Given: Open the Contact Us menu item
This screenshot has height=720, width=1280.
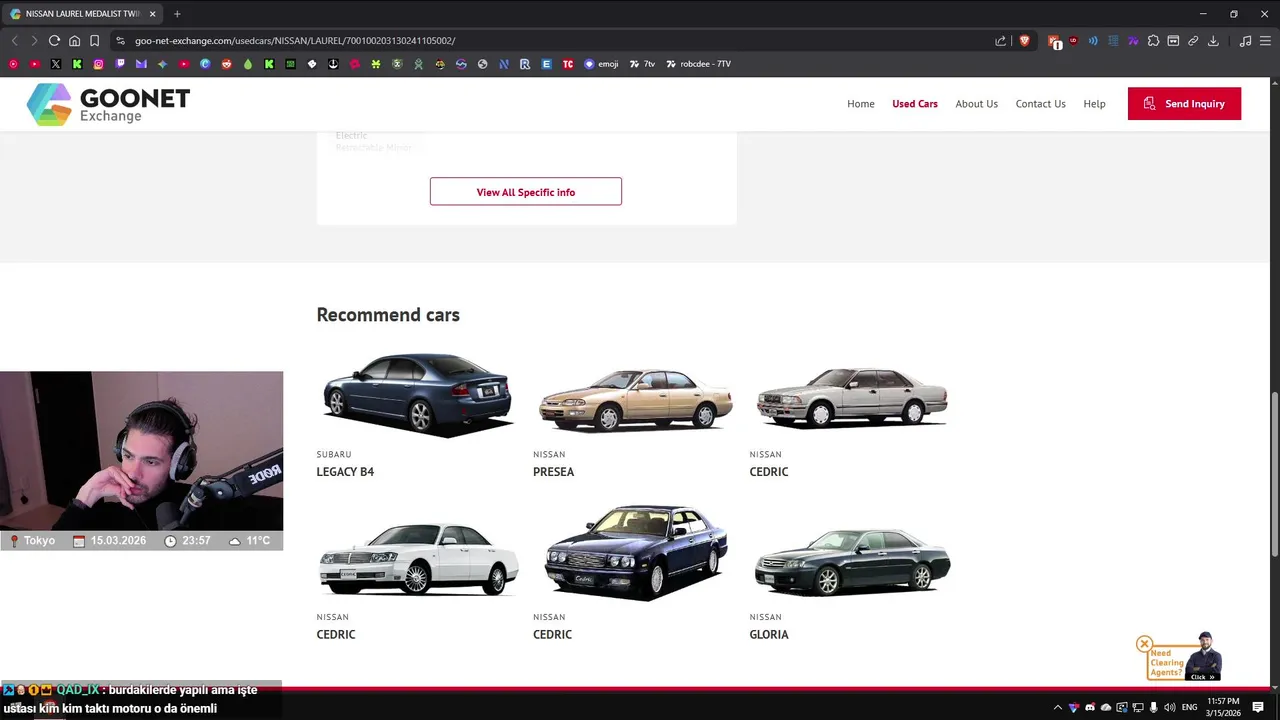Looking at the screenshot, I should point(1040,104).
